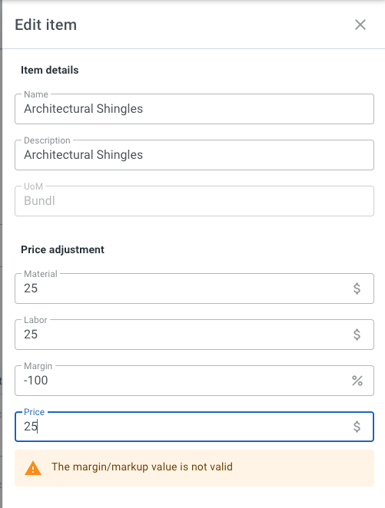Select the disabled UoM Bundl field
The height and width of the screenshot is (508, 385).
click(x=194, y=201)
